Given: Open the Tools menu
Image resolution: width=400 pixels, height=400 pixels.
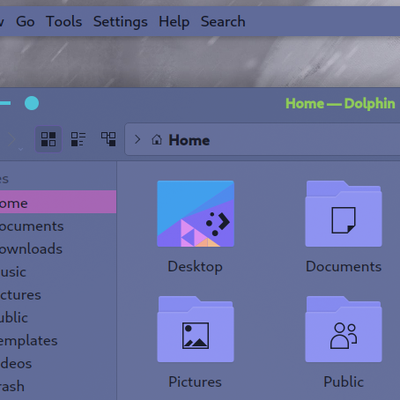Looking at the screenshot, I should pyautogui.click(x=64, y=22).
